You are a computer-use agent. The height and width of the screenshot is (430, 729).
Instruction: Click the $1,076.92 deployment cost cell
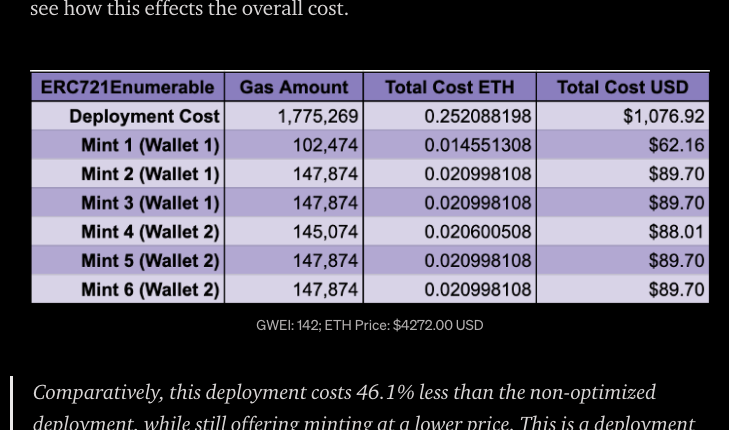tap(663, 116)
